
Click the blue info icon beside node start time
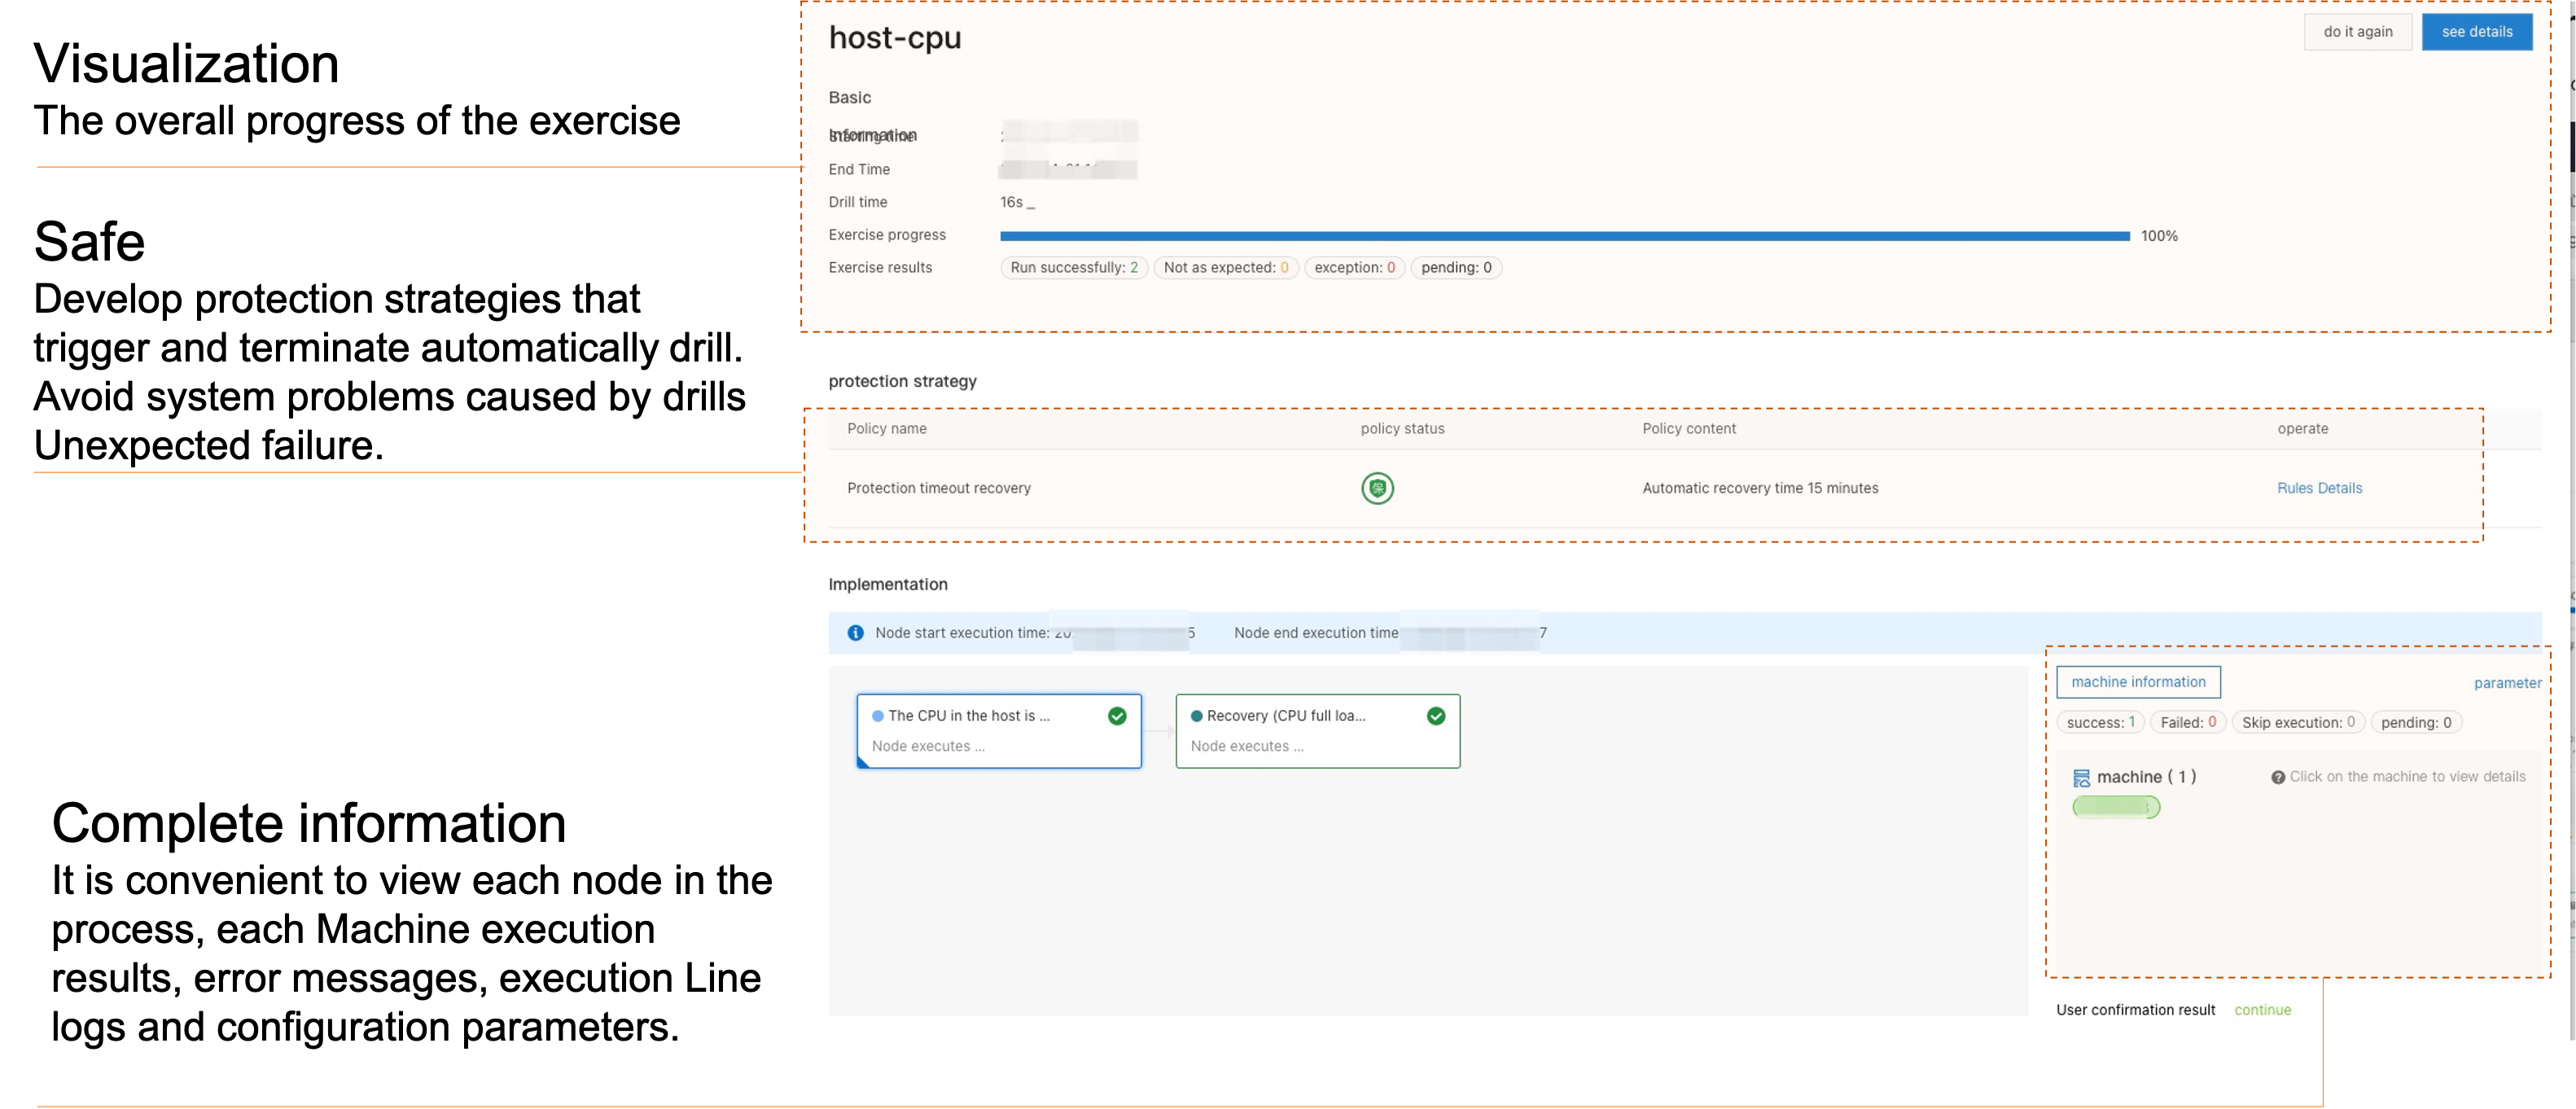pyautogui.click(x=855, y=633)
